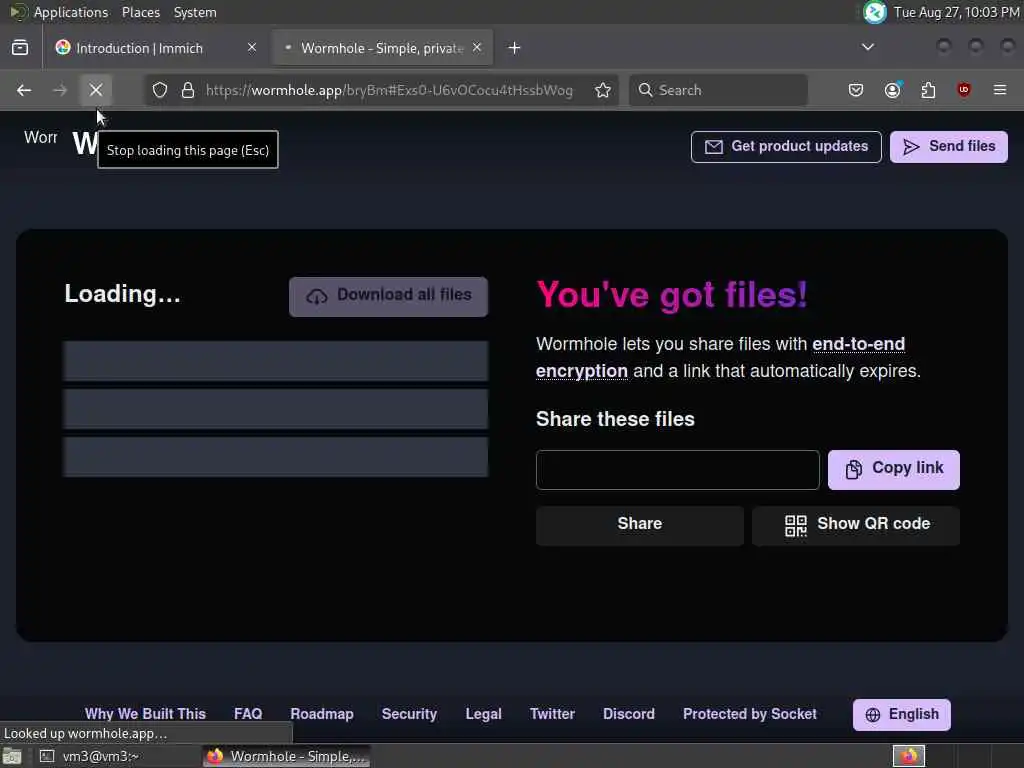Open the Twitter footer link
This screenshot has width=1024, height=768.
552,714
